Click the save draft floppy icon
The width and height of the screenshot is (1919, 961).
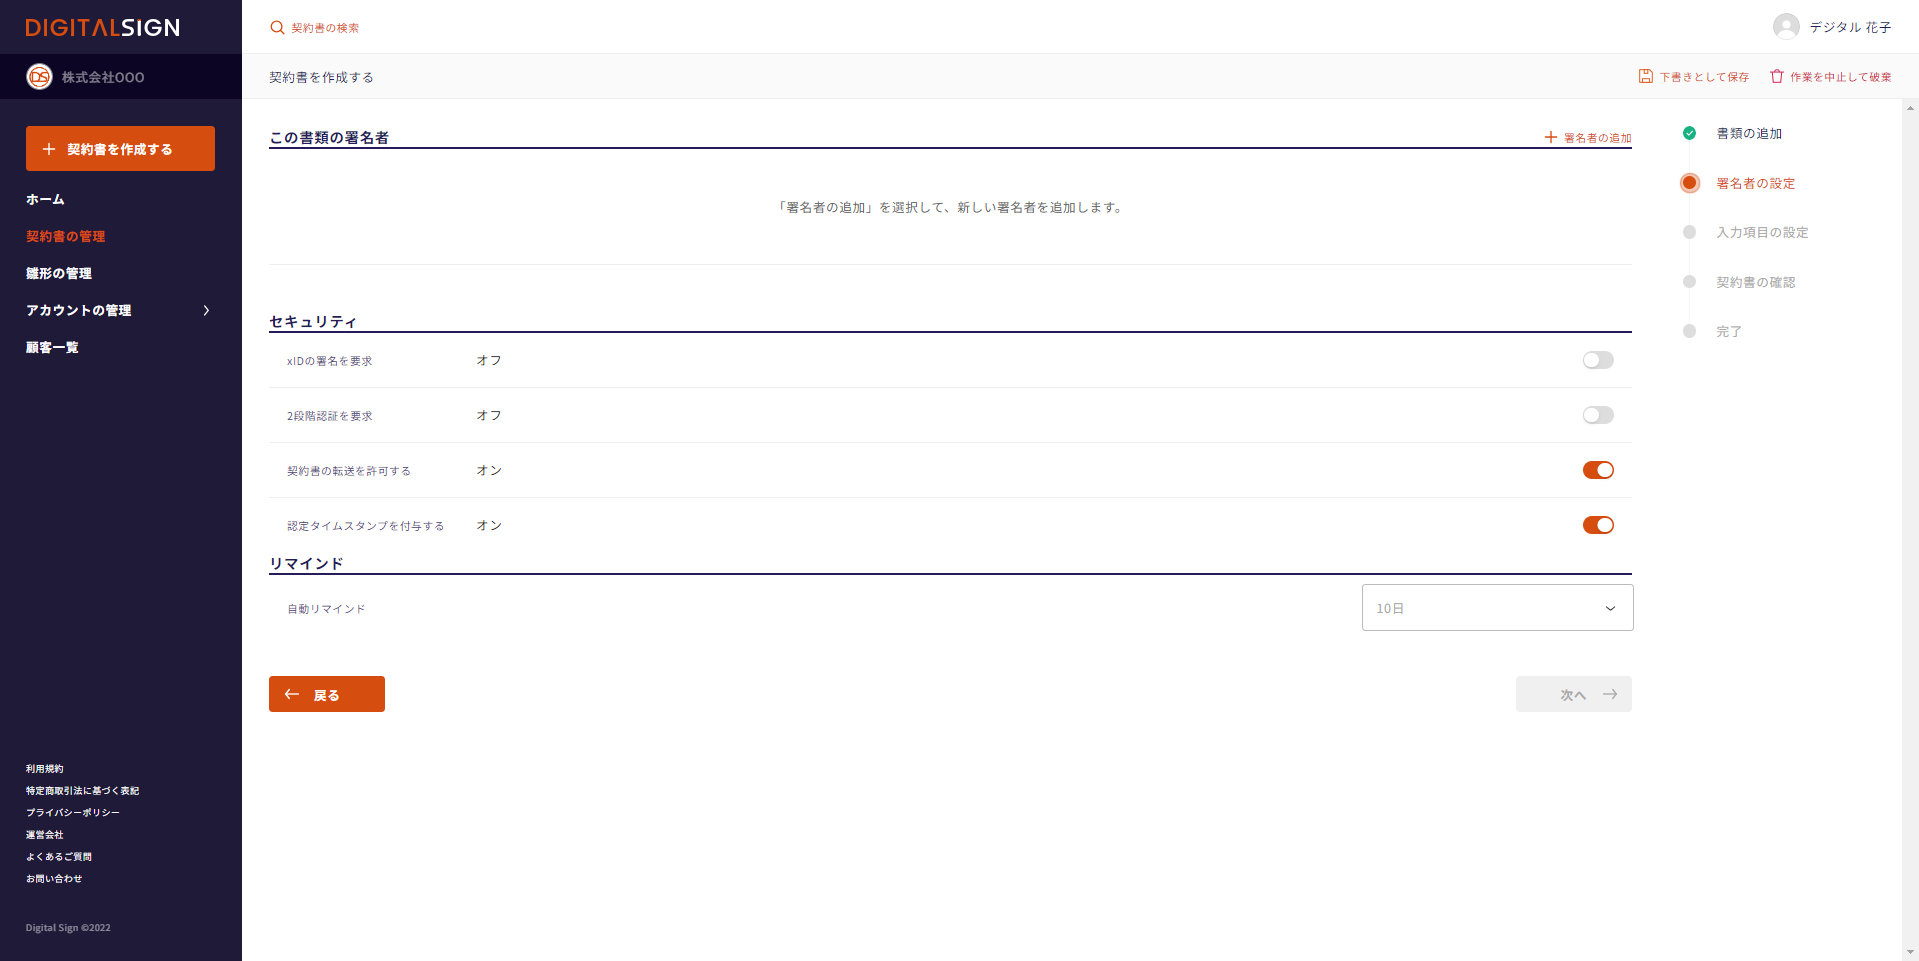[x=1645, y=77]
